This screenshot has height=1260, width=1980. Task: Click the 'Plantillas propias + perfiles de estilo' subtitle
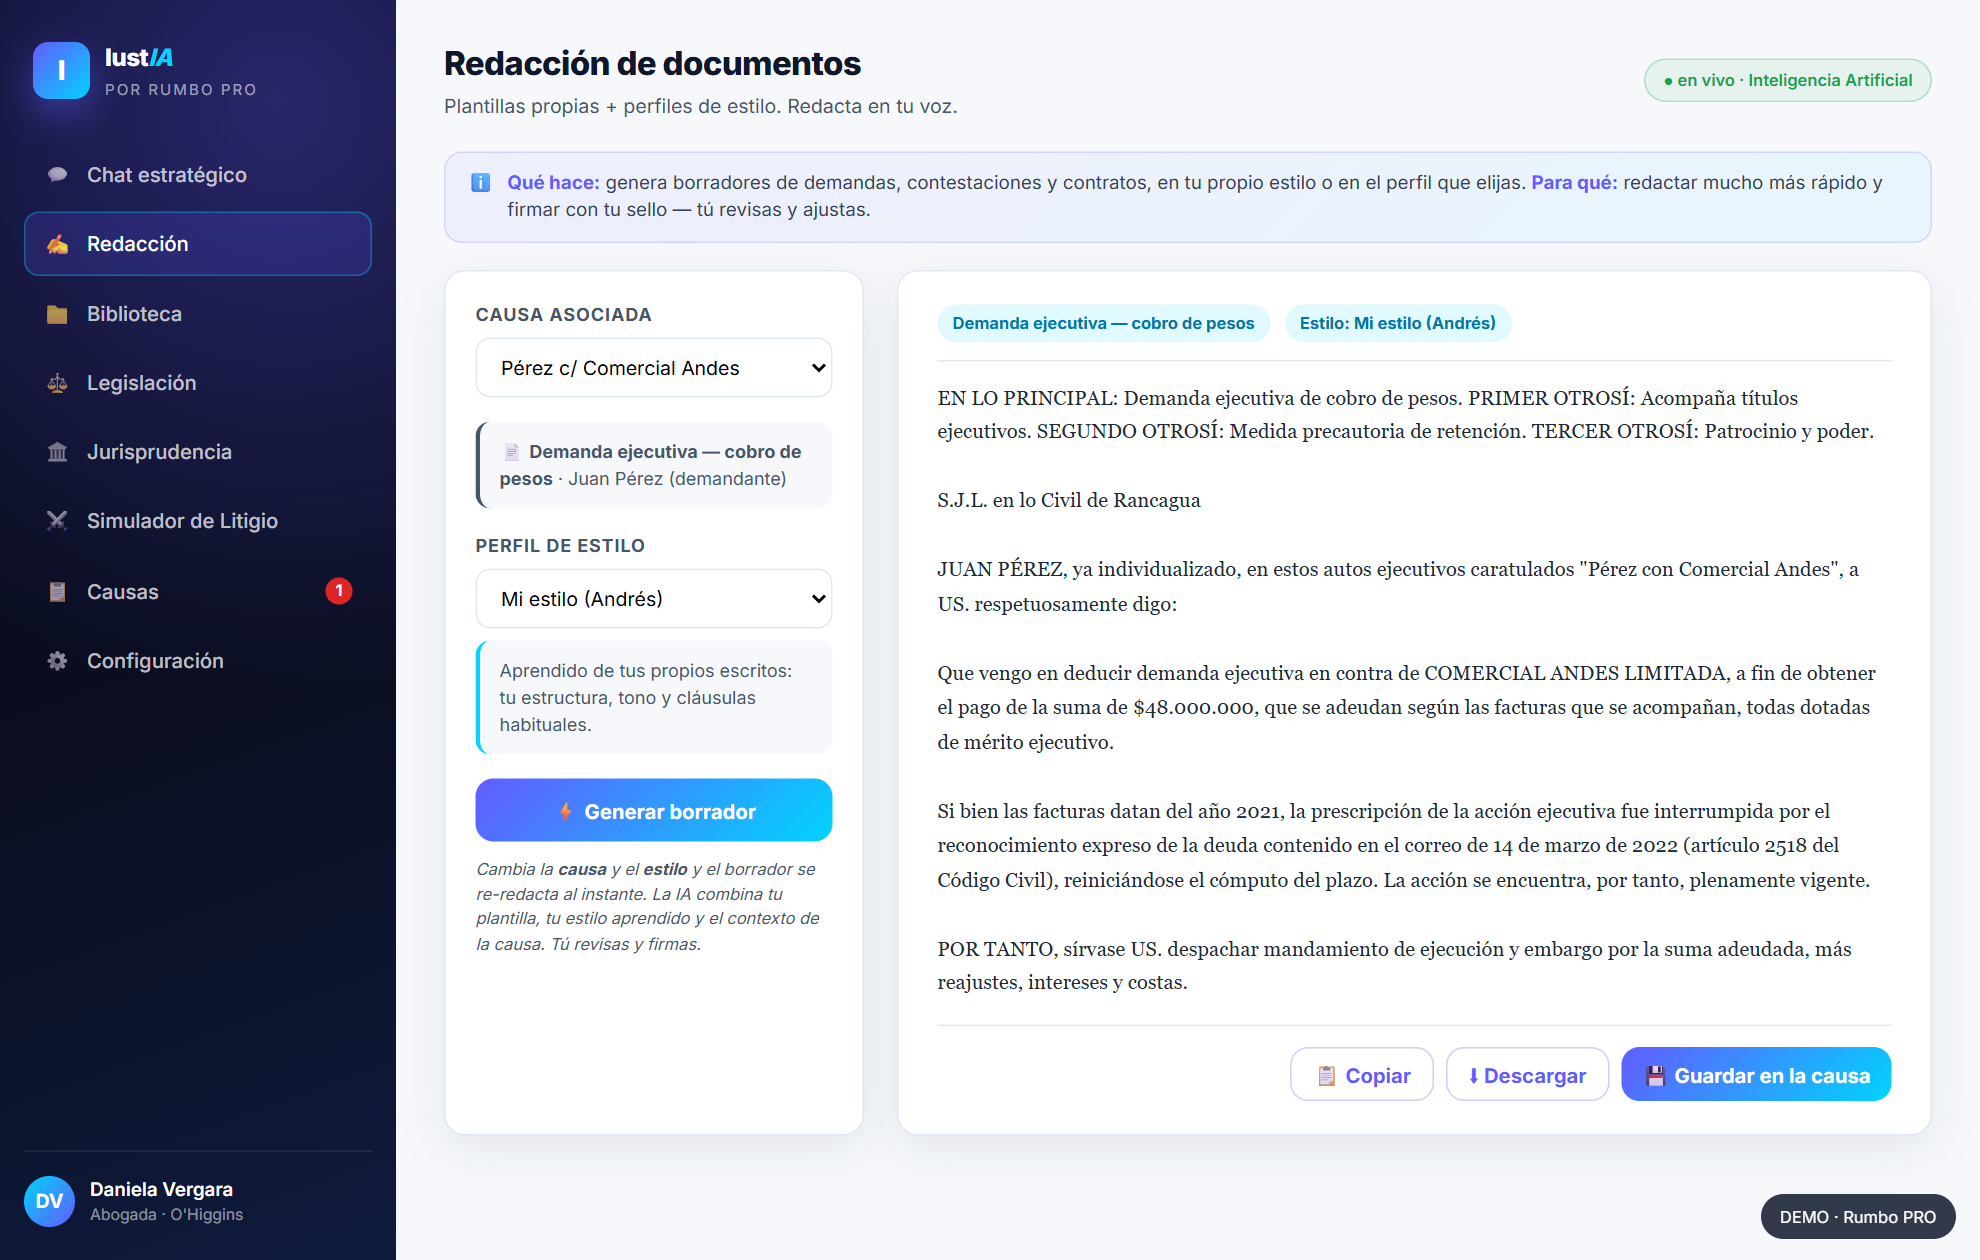coord(701,106)
